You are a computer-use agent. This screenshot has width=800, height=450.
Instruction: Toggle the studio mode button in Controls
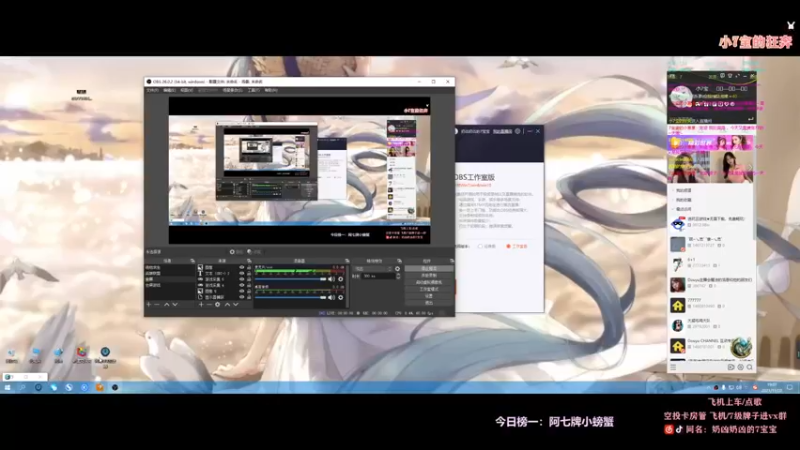[429, 289]
